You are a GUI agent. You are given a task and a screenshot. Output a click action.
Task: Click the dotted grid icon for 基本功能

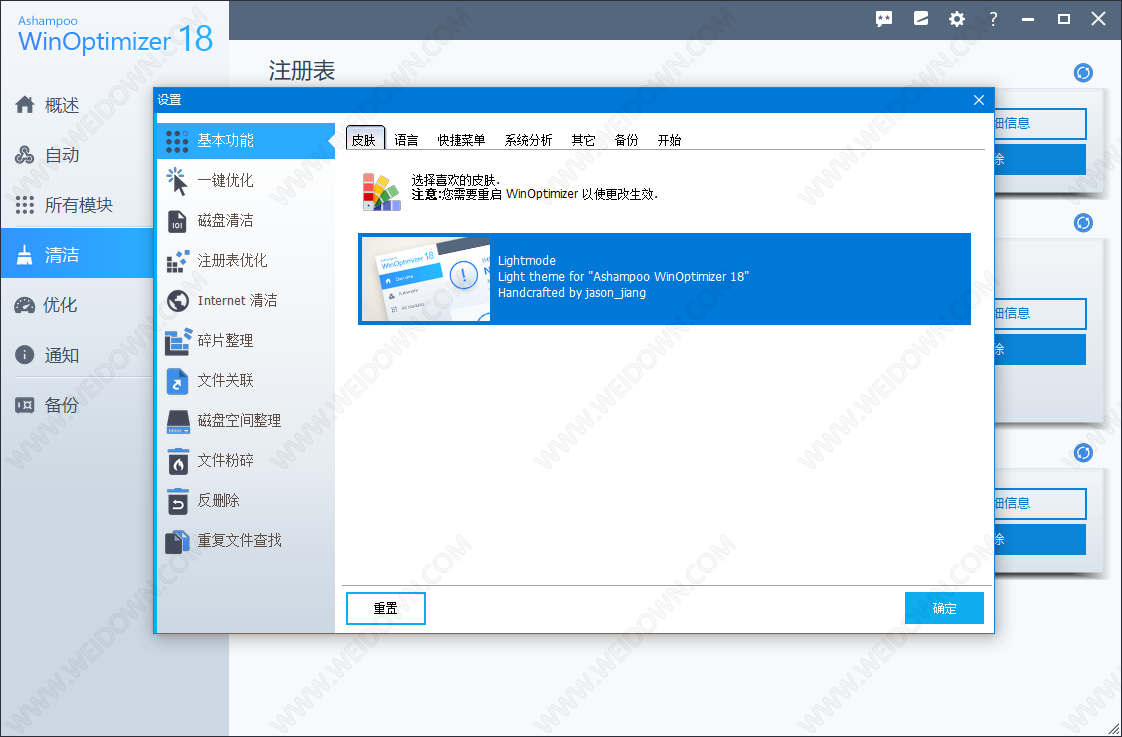tap(177, 141)
